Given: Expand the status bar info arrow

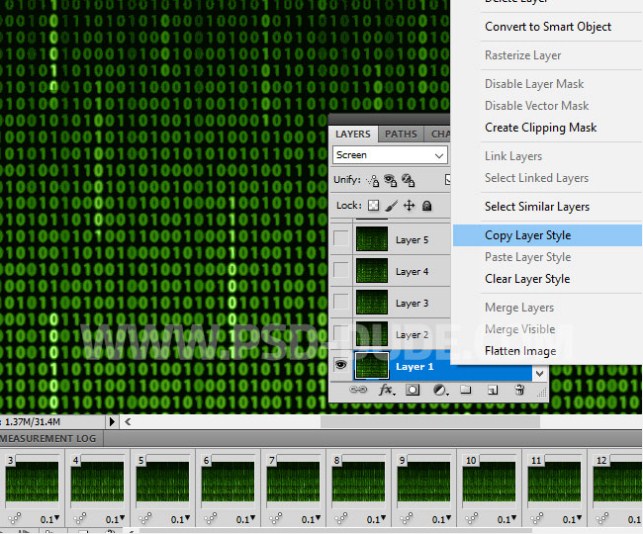Looking at the screenshot, I should [112, 422].
